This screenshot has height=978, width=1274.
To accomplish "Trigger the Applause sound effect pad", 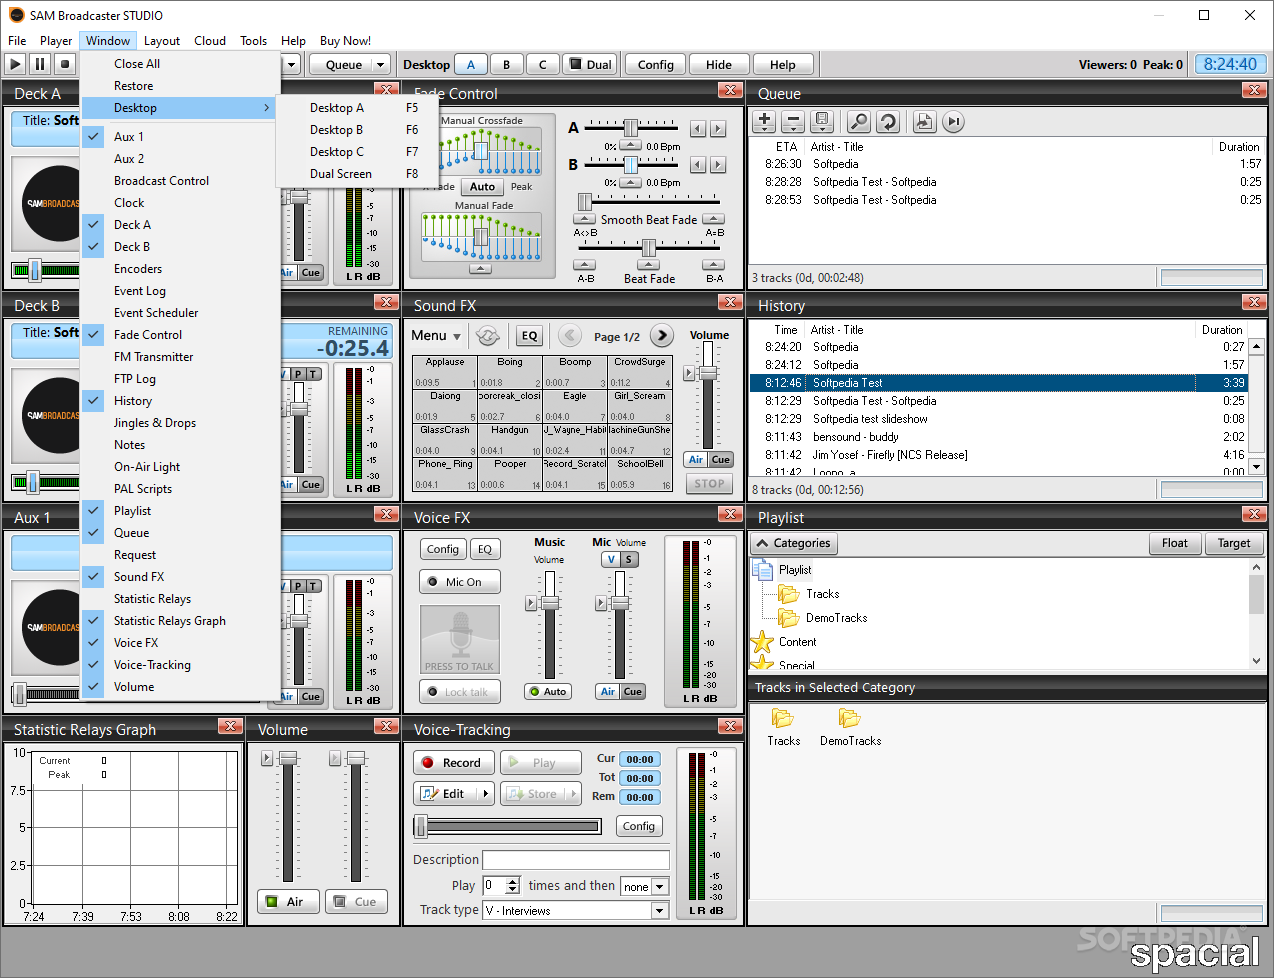I will tap(445, 372).
